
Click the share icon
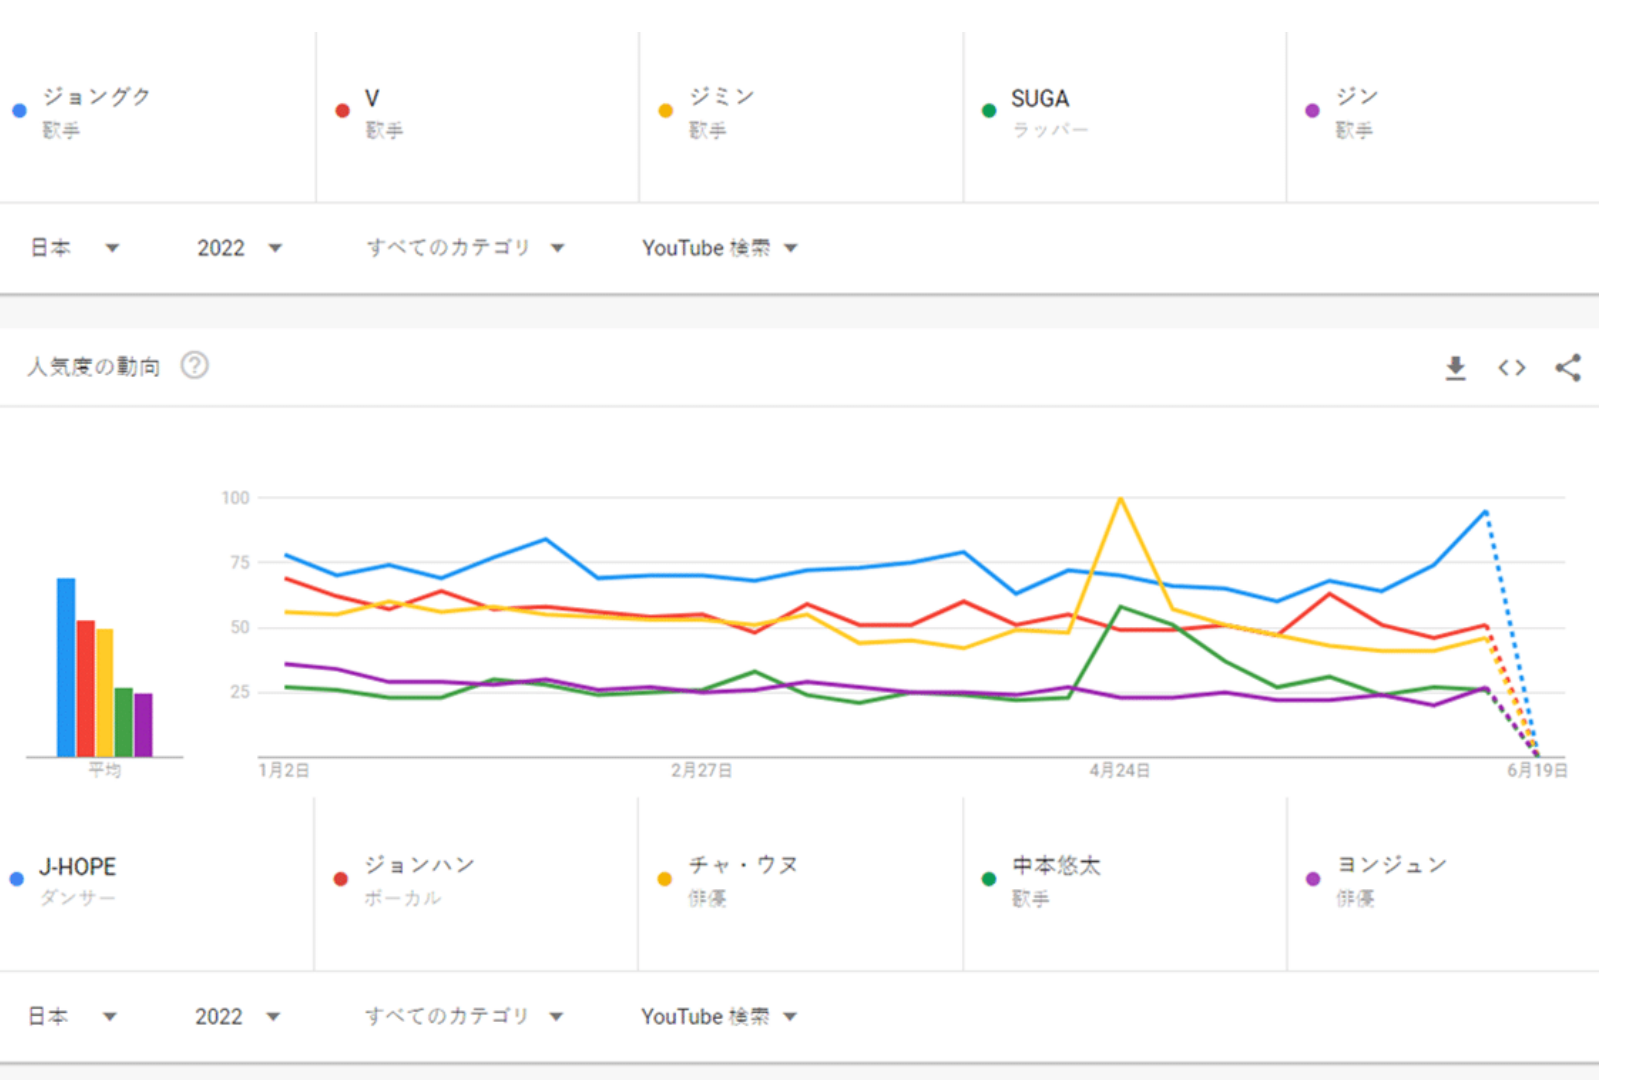1566,368
